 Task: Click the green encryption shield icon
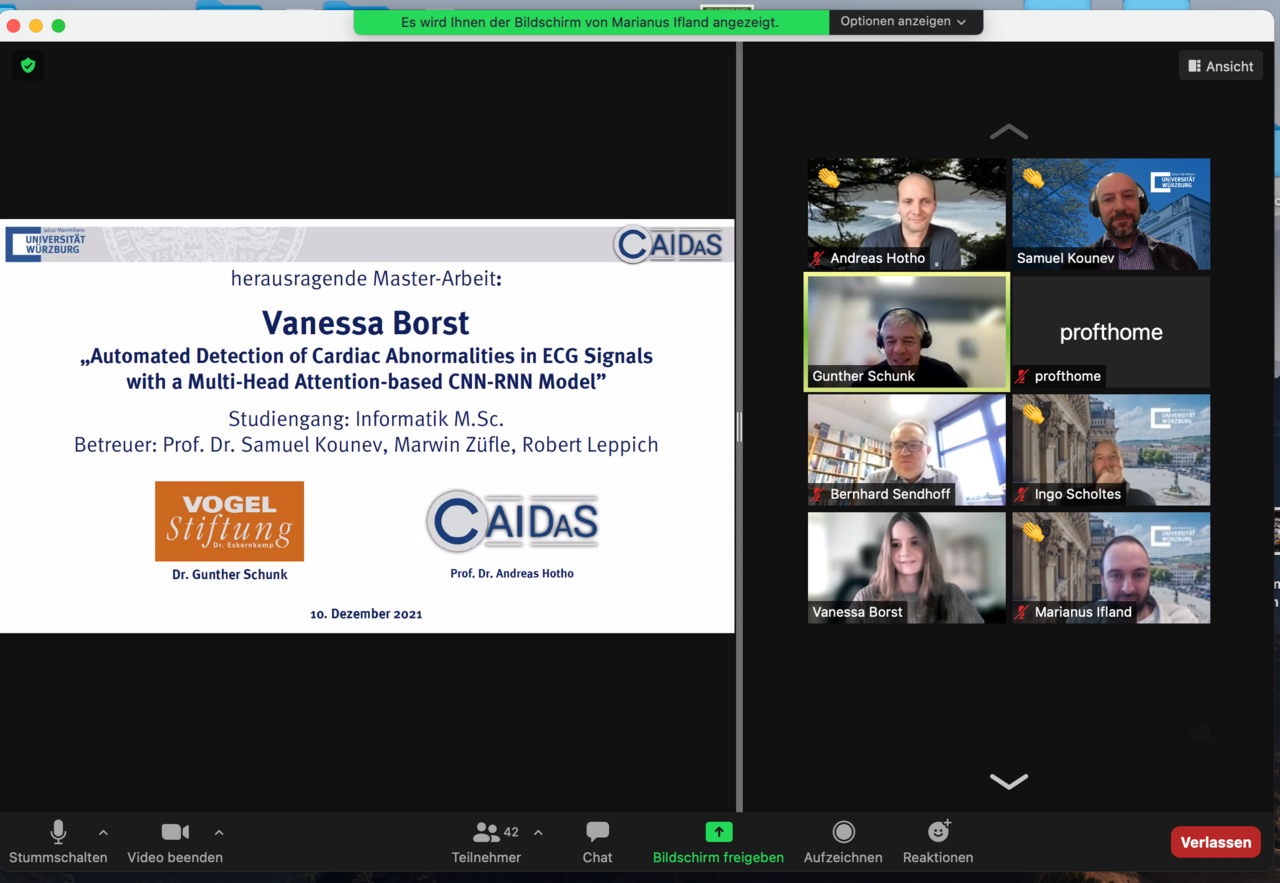click(x=28, y=66)
